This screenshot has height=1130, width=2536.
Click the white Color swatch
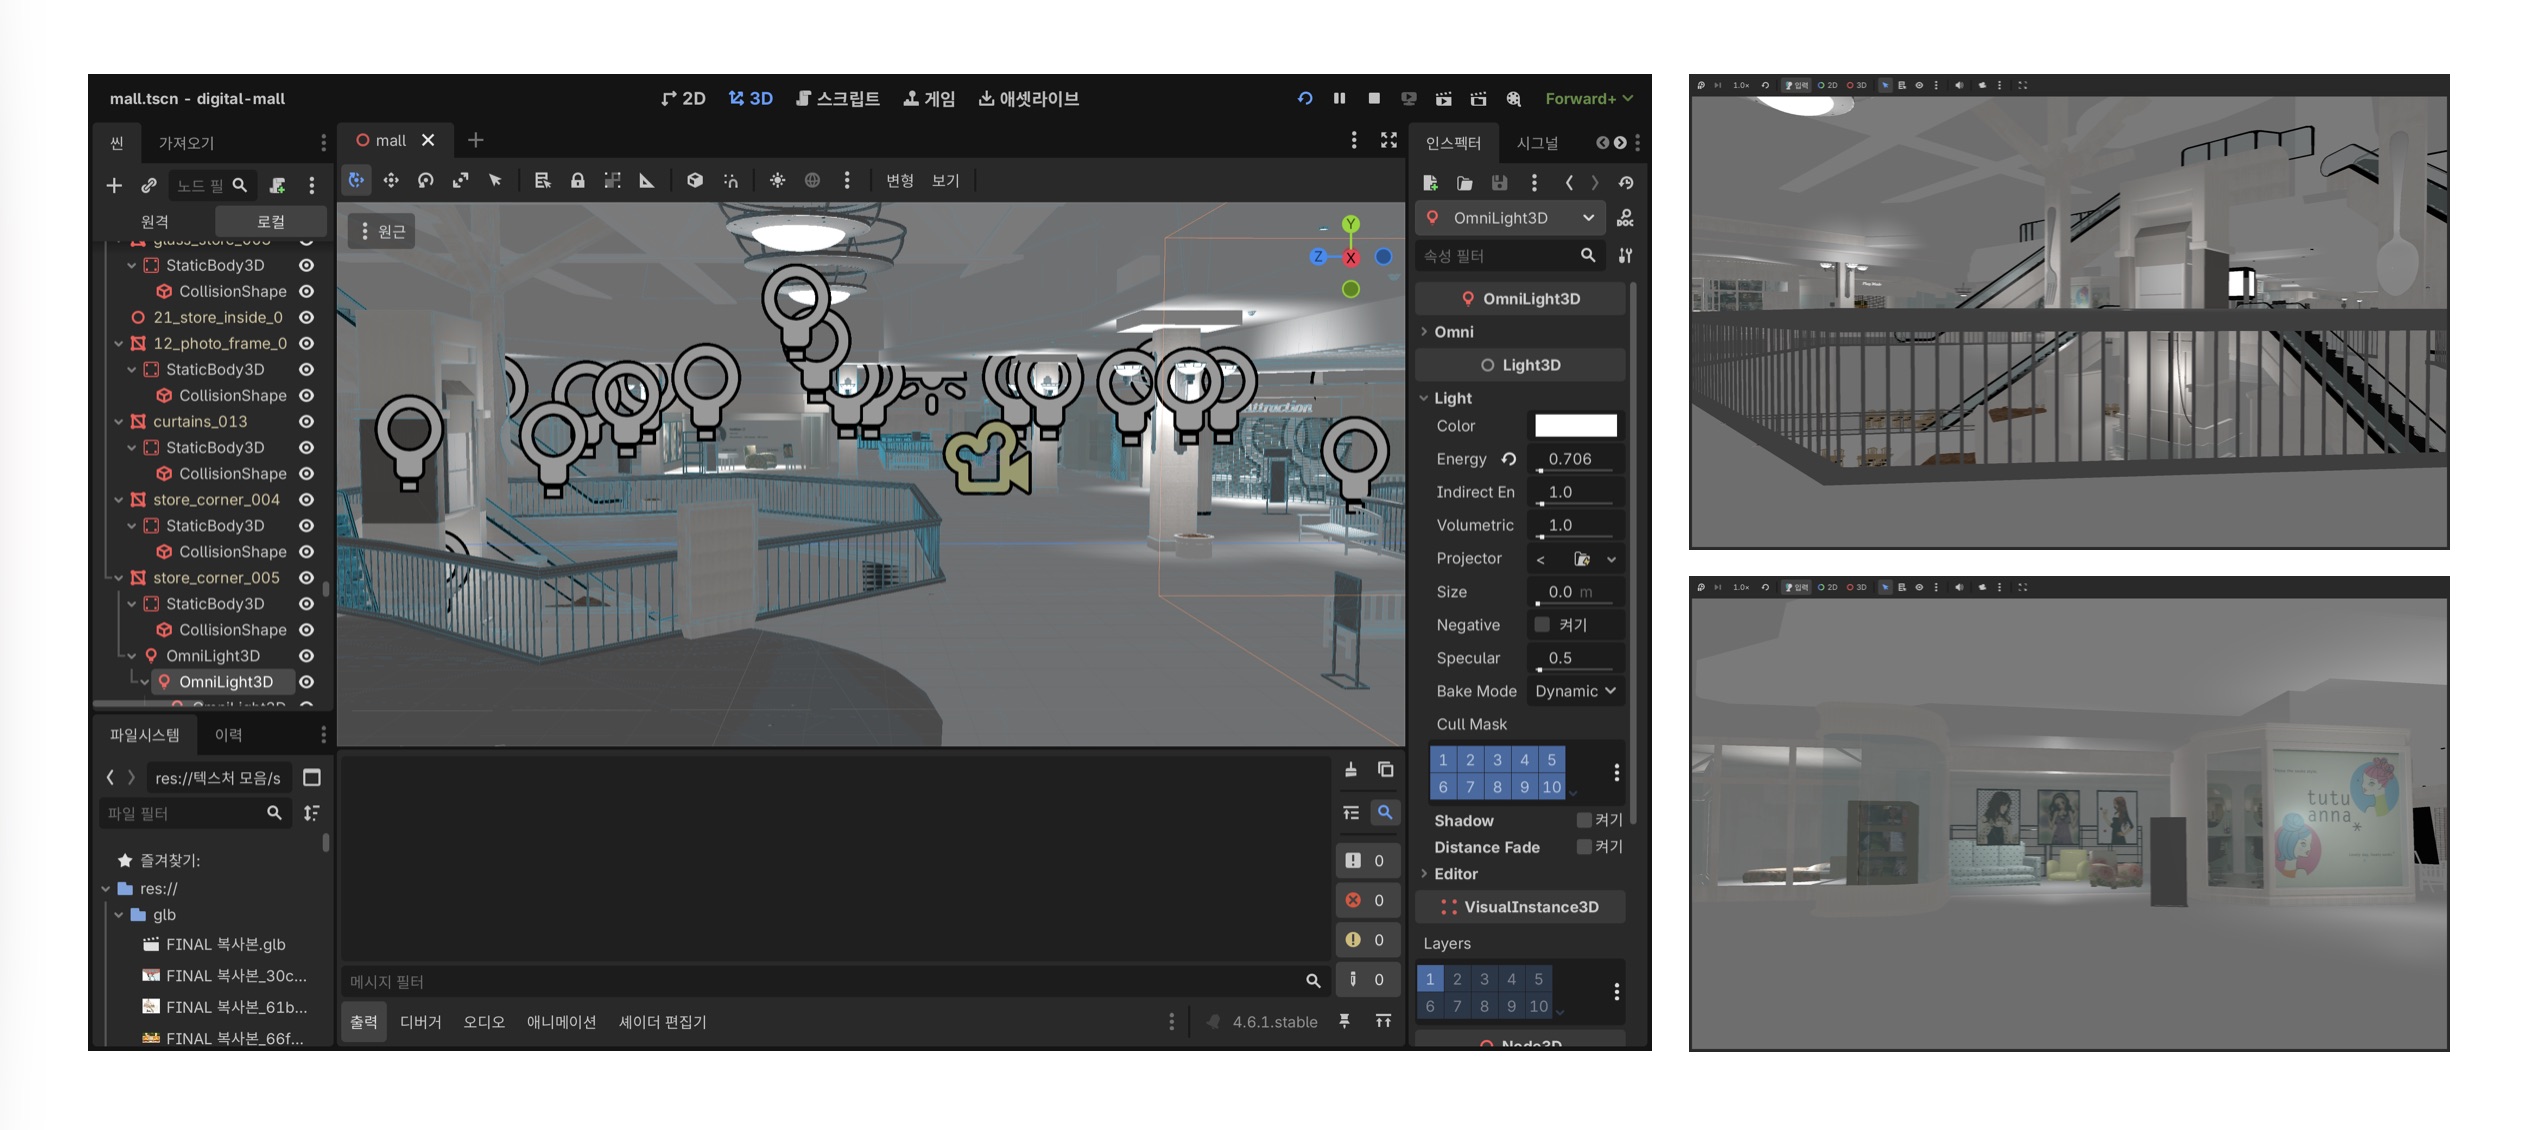pos(1576,426)
